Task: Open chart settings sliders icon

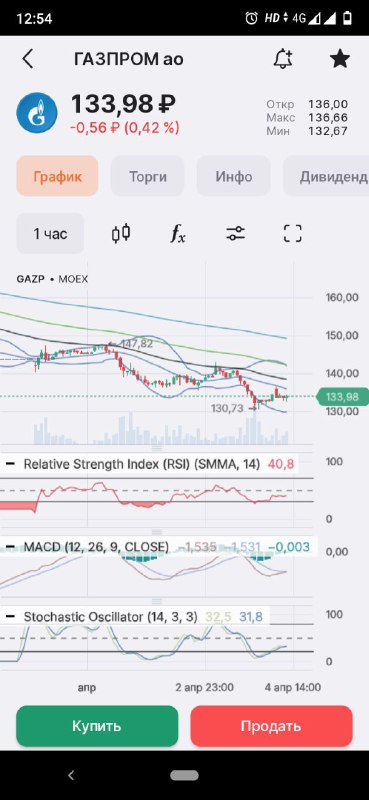Action: tap(235, 234)
